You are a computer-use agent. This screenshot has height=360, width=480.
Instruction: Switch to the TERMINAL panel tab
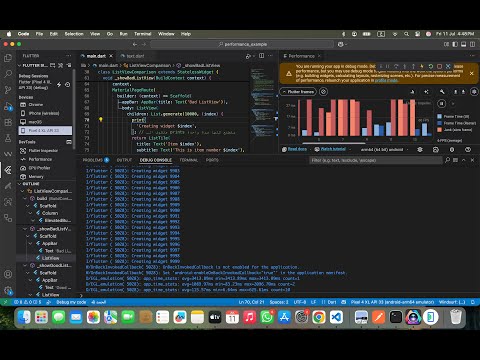[x=189, y=160]
